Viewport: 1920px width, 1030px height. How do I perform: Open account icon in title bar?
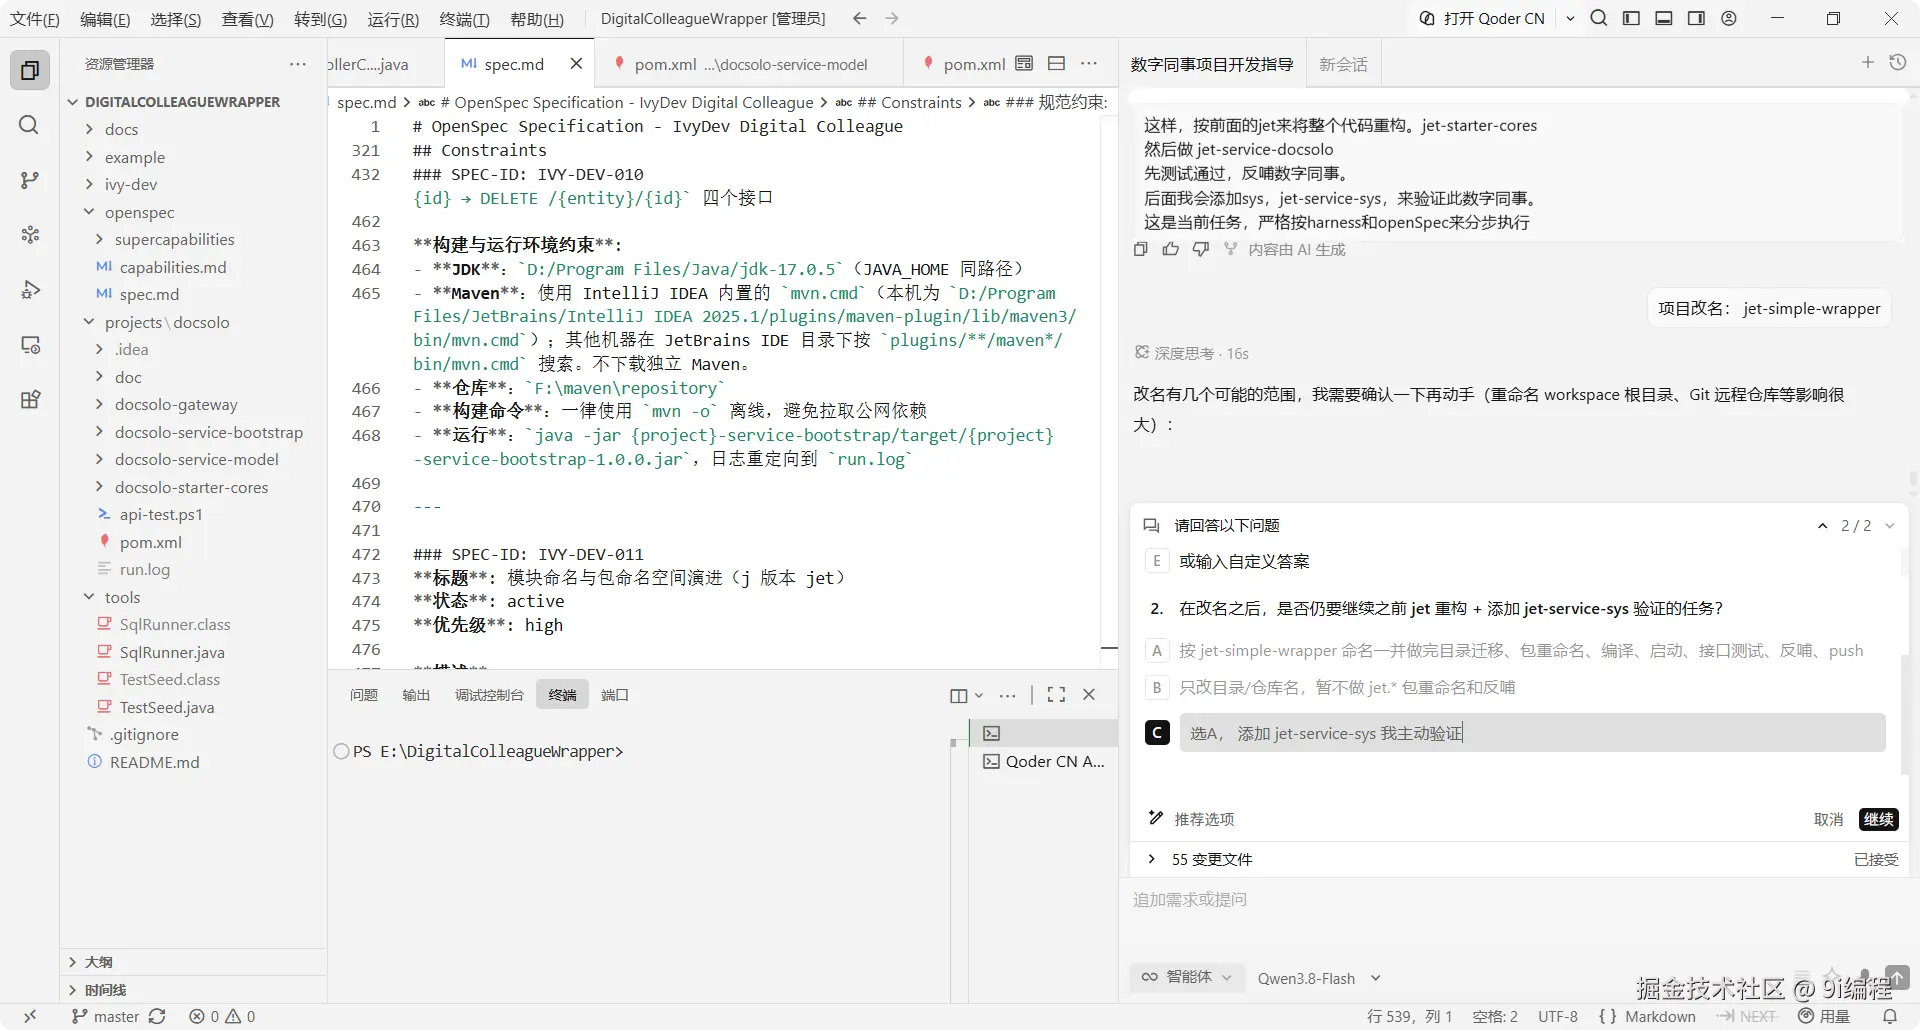click(x=1729, y=18)
